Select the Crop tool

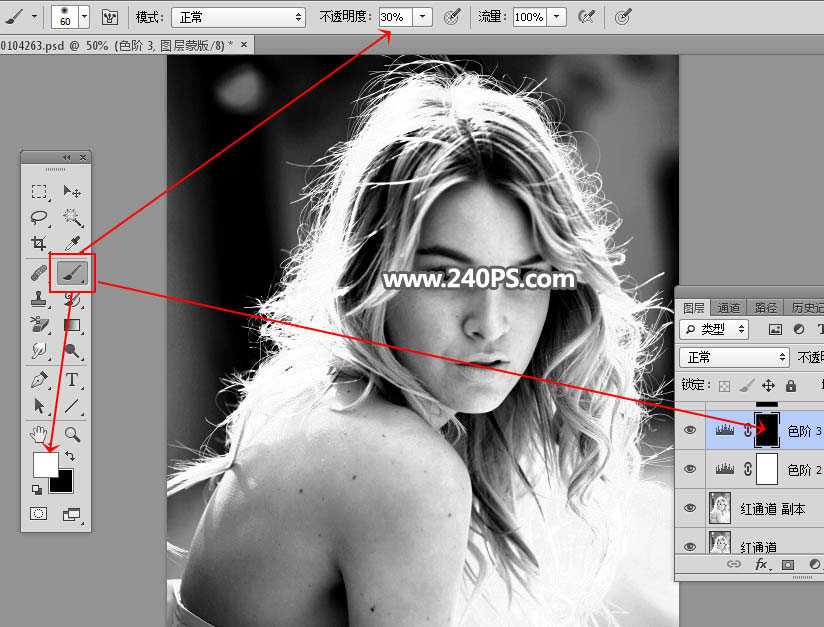[x=39, y=243]
